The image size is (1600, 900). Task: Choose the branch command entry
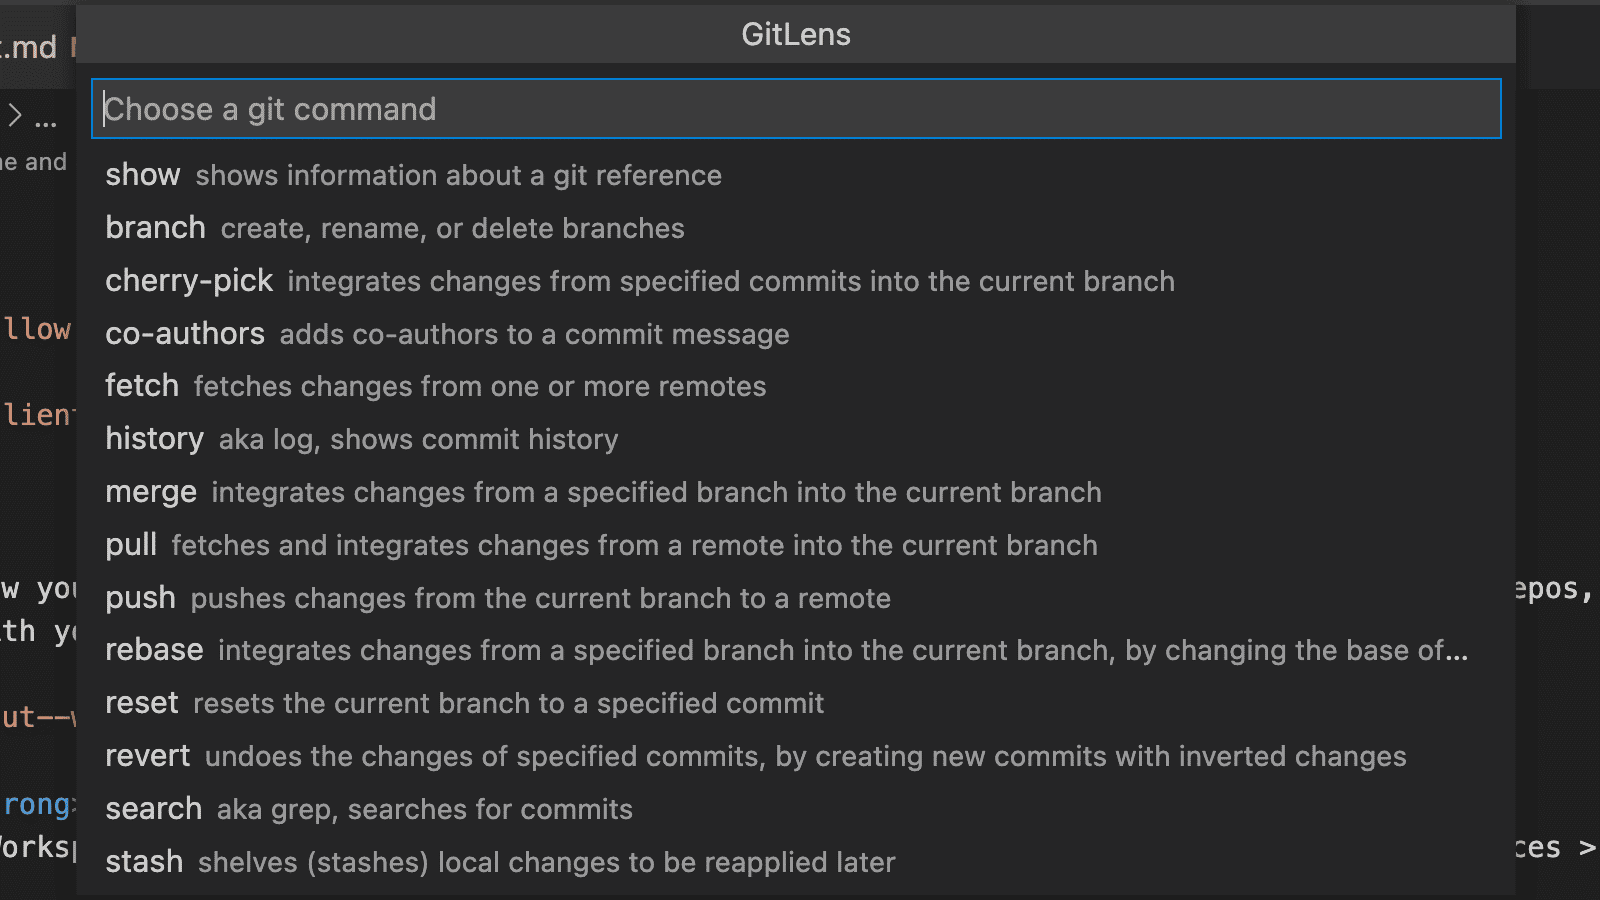(796, 228)
